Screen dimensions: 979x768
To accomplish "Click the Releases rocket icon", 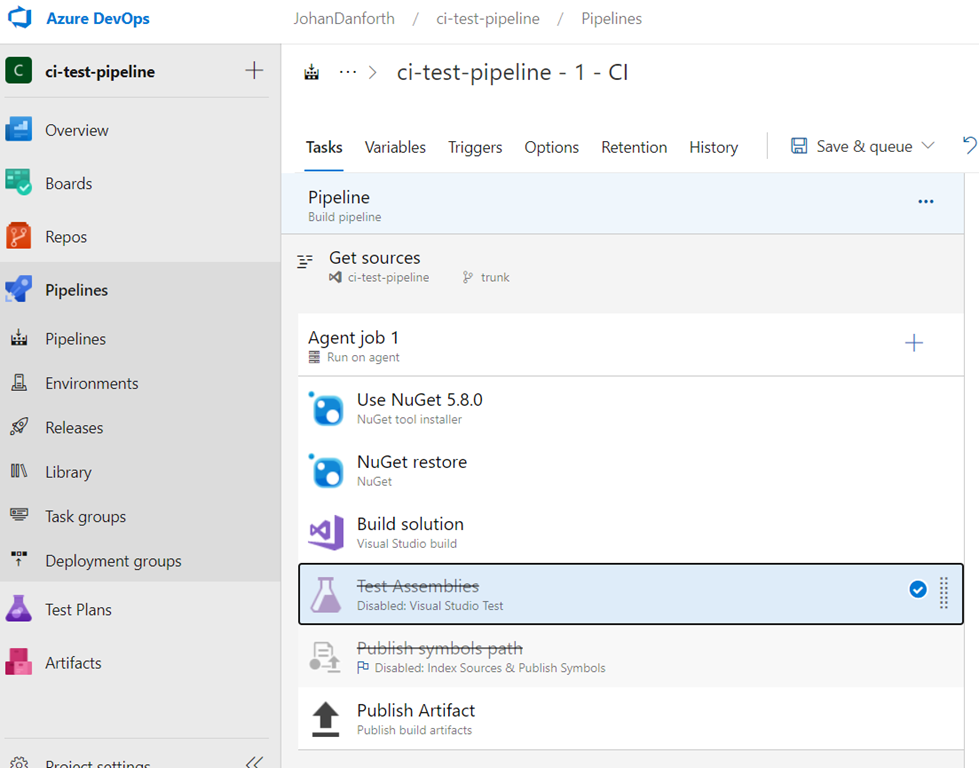I will click(19, 426).
